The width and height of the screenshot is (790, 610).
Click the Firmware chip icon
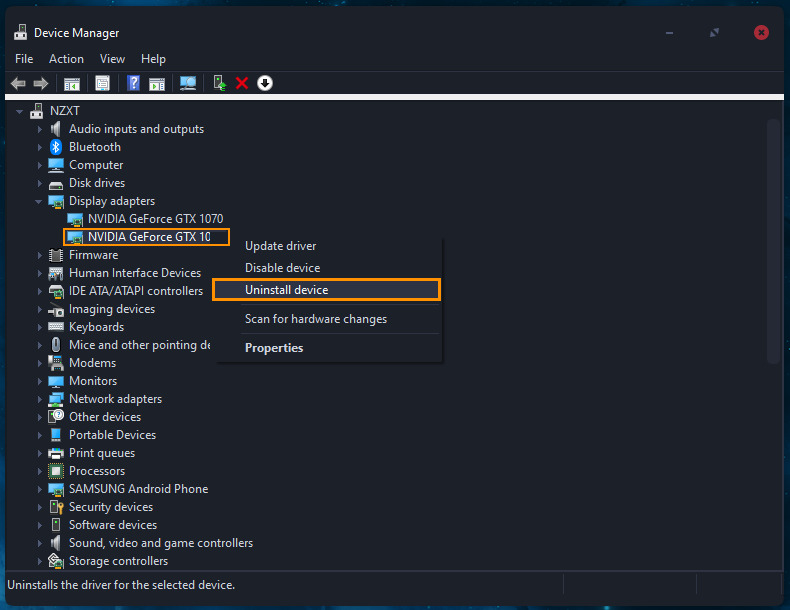pos(56,255)
